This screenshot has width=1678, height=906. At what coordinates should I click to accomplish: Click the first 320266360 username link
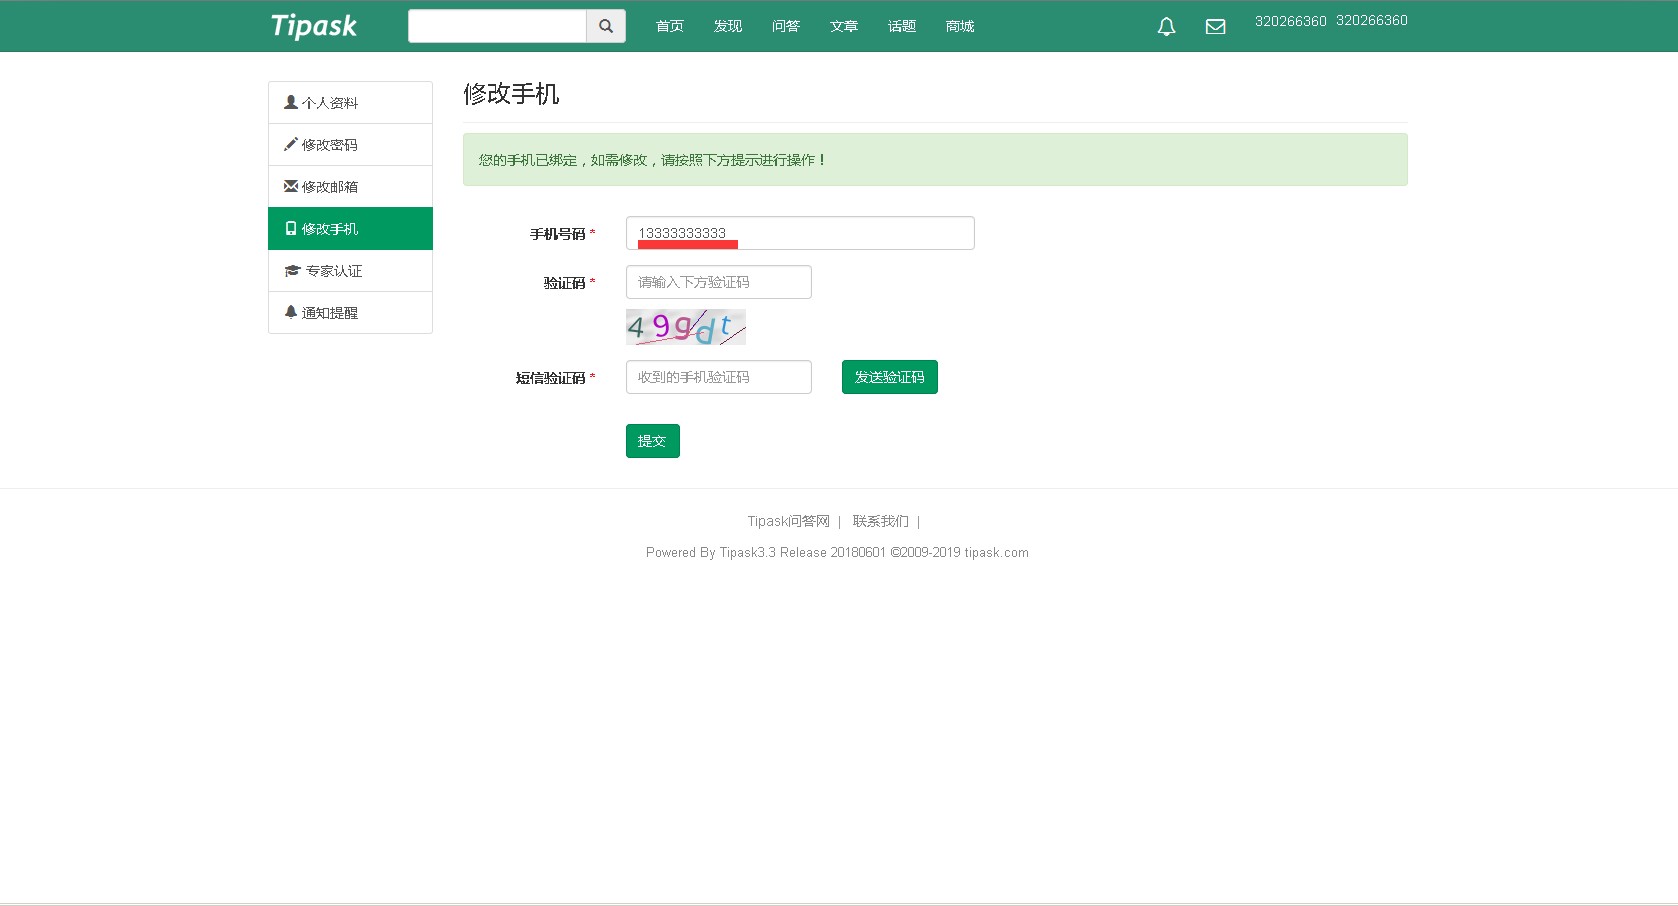coord(1290,21)
